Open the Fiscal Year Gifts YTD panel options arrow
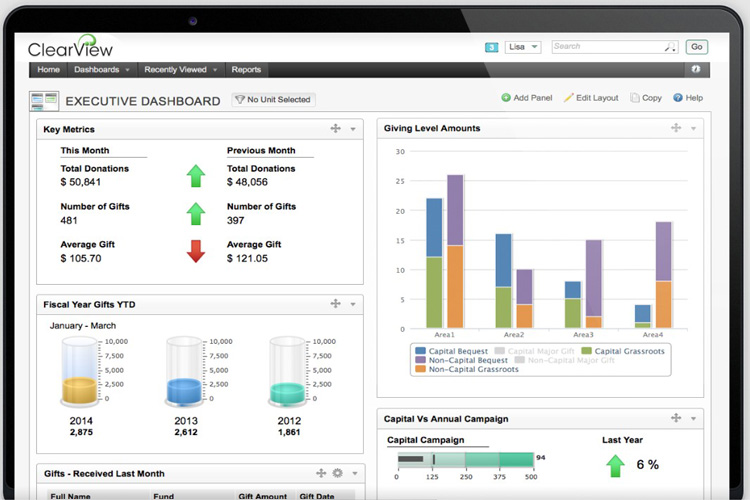 coord(353,304)
